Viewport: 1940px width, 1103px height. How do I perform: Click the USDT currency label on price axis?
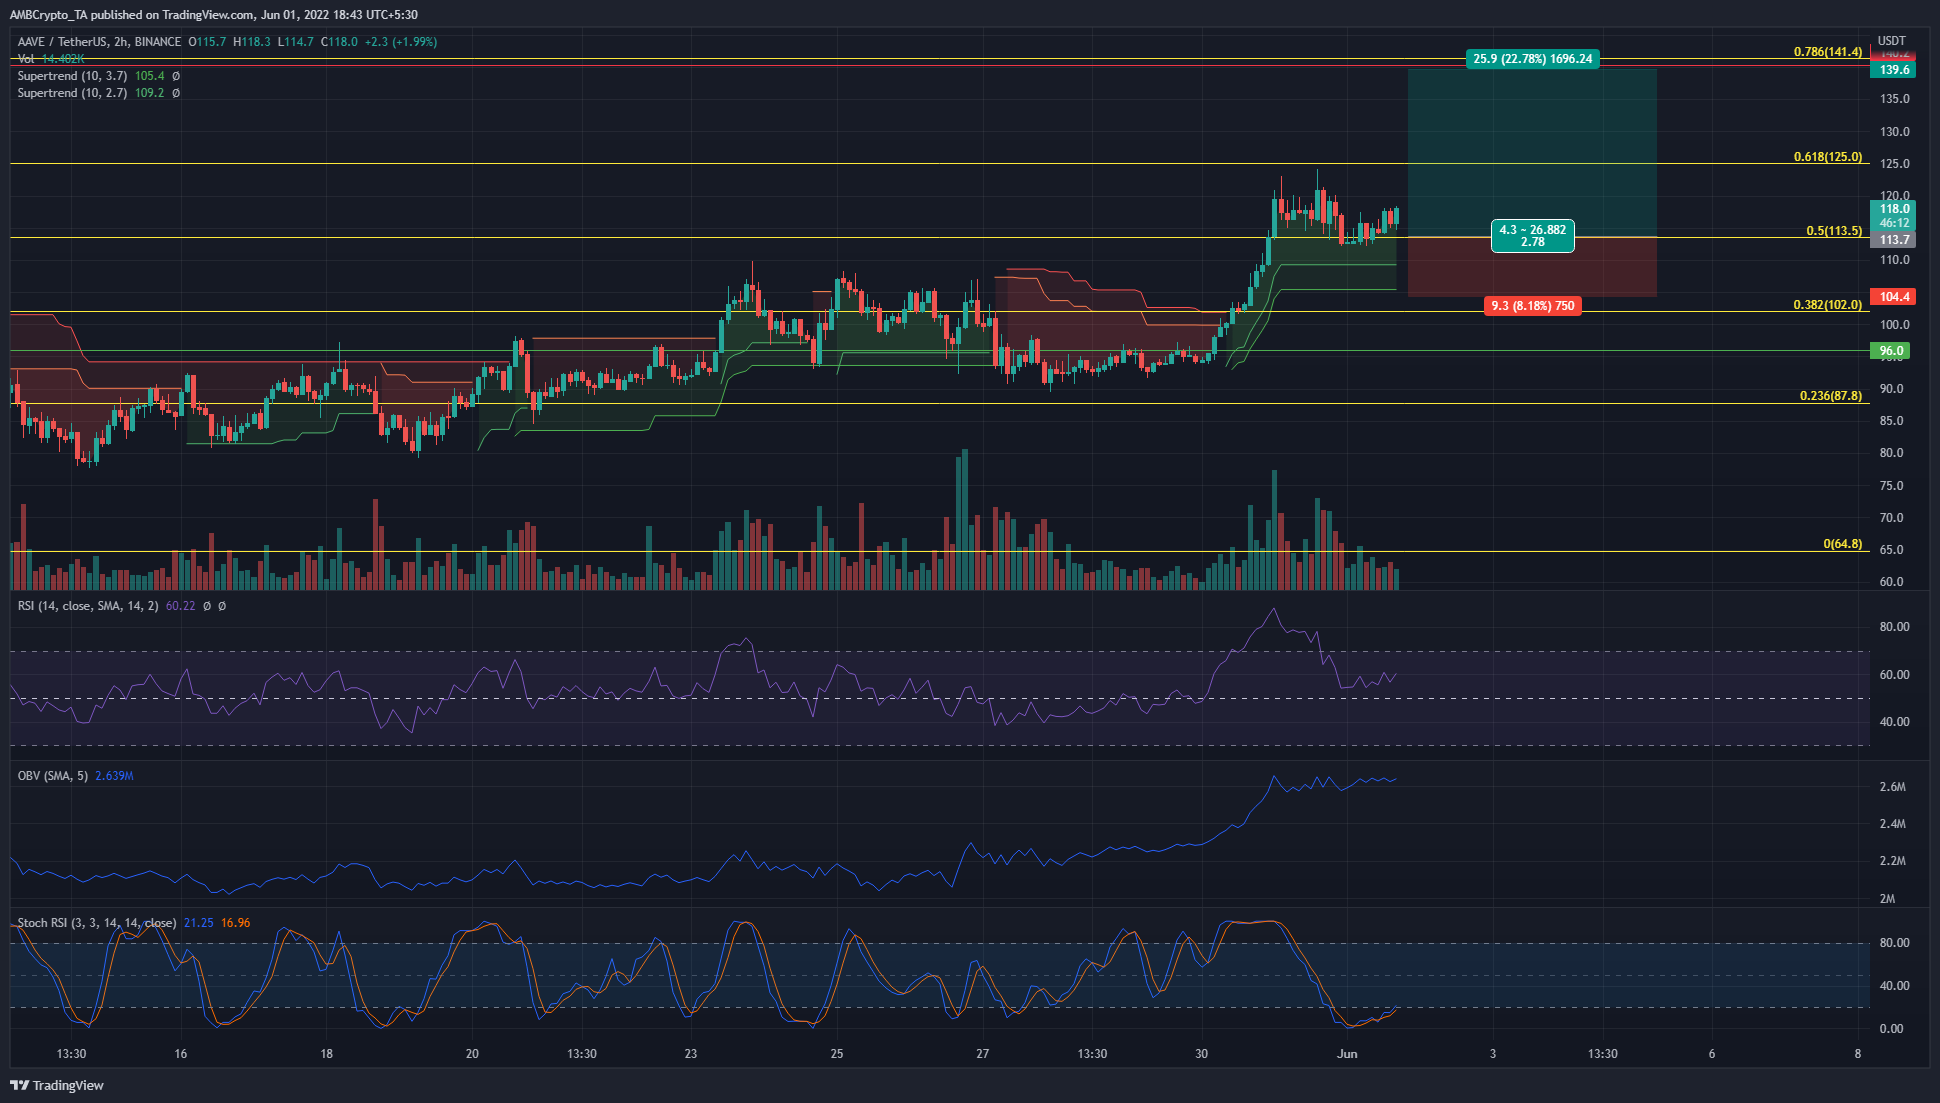(x=1891, y=42)
